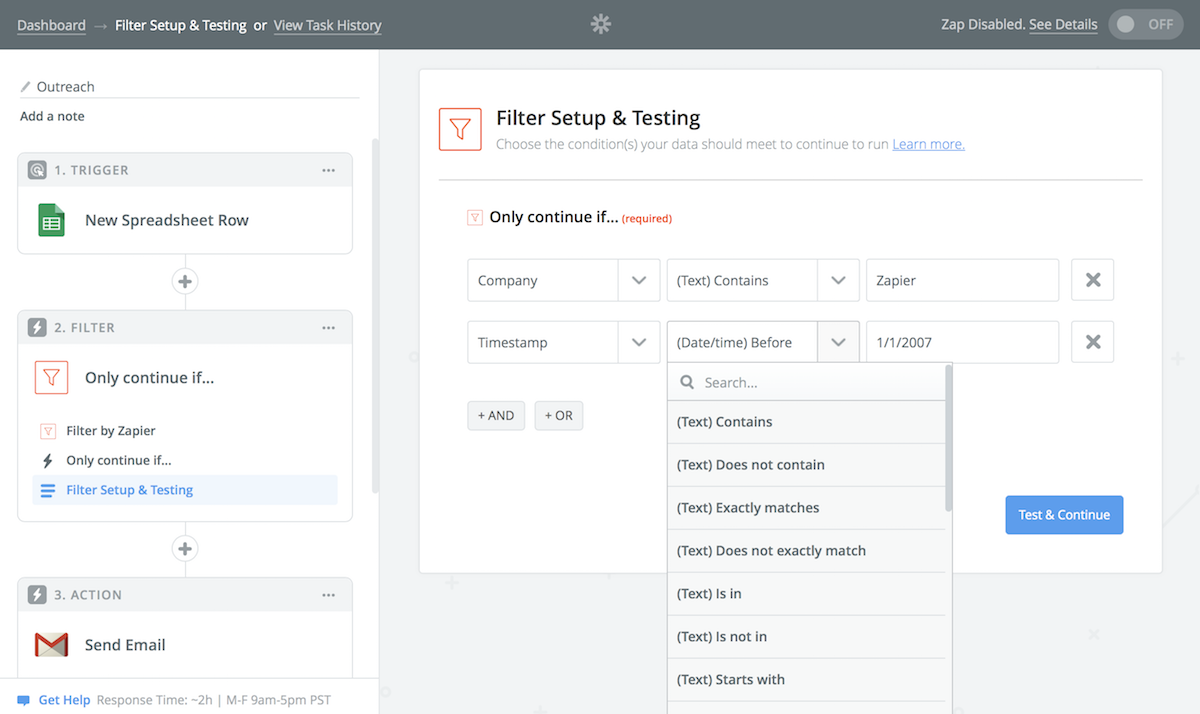The image size is (1200, 714).
Task: Select Filter Setup & Testing substep
Action: [x=185, y=490]
